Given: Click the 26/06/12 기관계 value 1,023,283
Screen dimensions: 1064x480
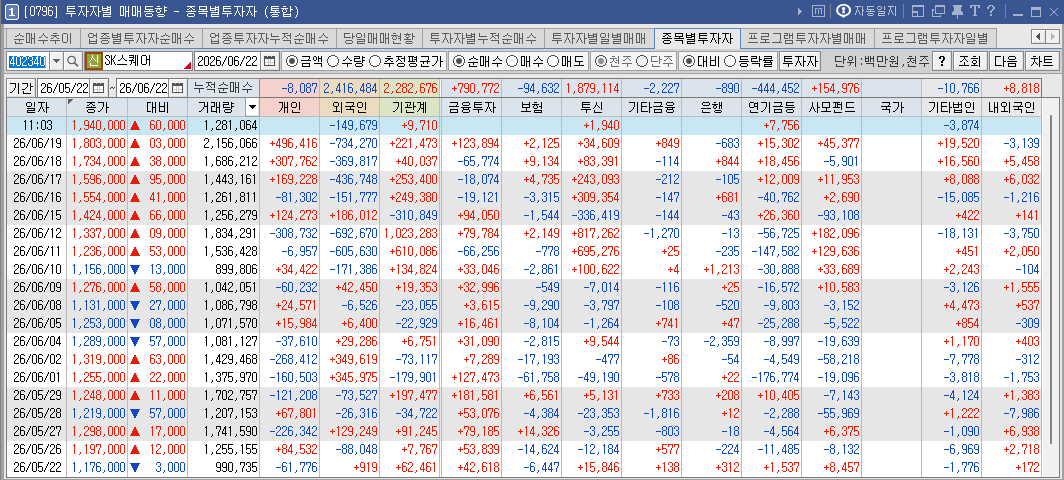Looking at the screenshot, I should (x=411, y=234).
